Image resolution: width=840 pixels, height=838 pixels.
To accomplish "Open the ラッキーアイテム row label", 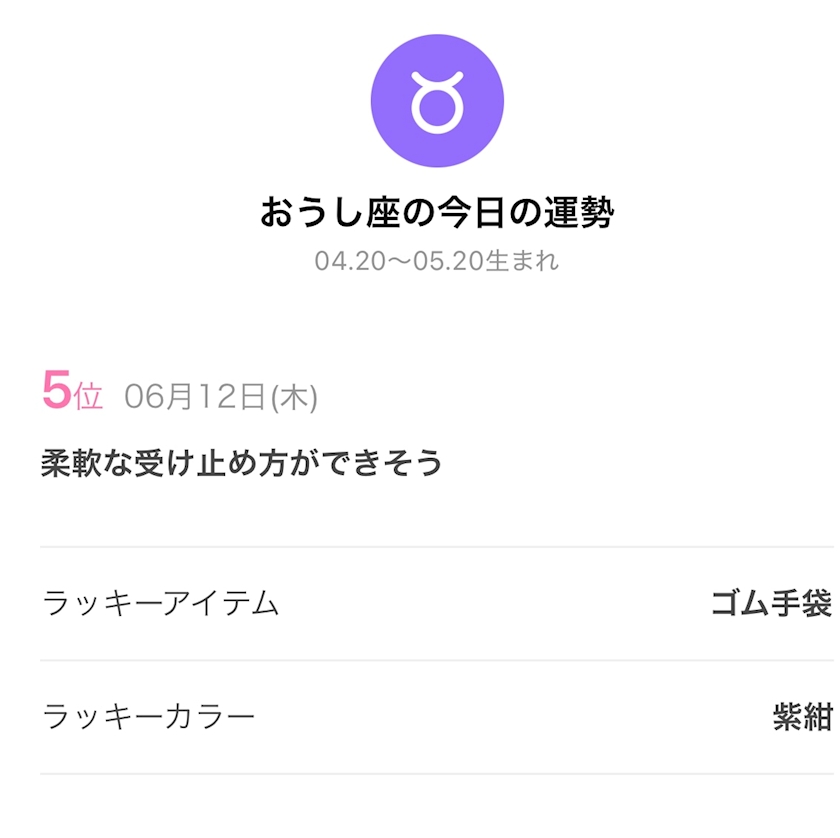I will (161, 603).
